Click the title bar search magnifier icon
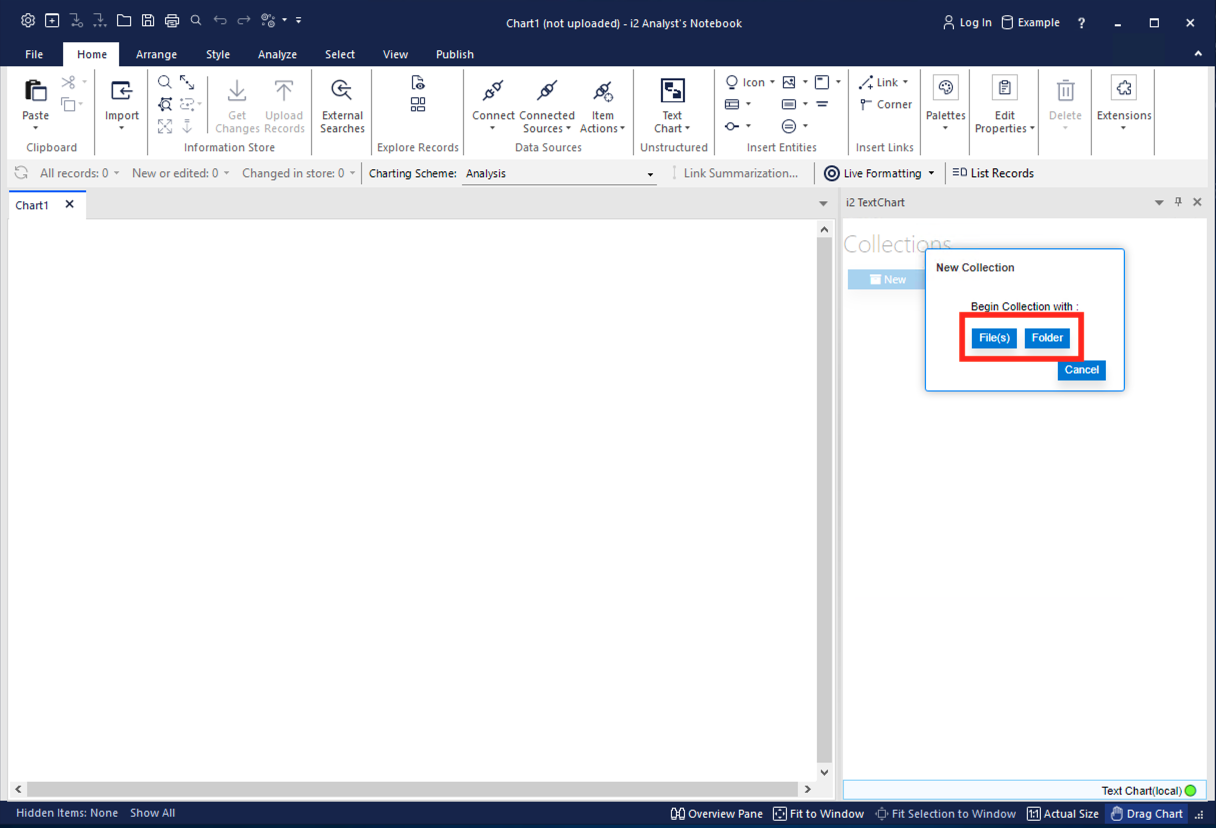The width and height of the screenshot is (1216, 828). pyautogui.click(x=196, y=20)
